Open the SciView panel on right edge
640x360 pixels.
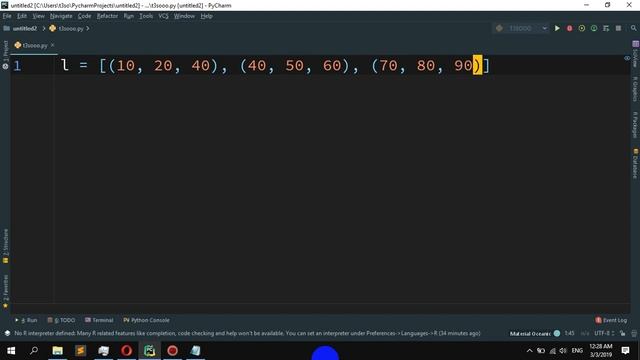635,54
